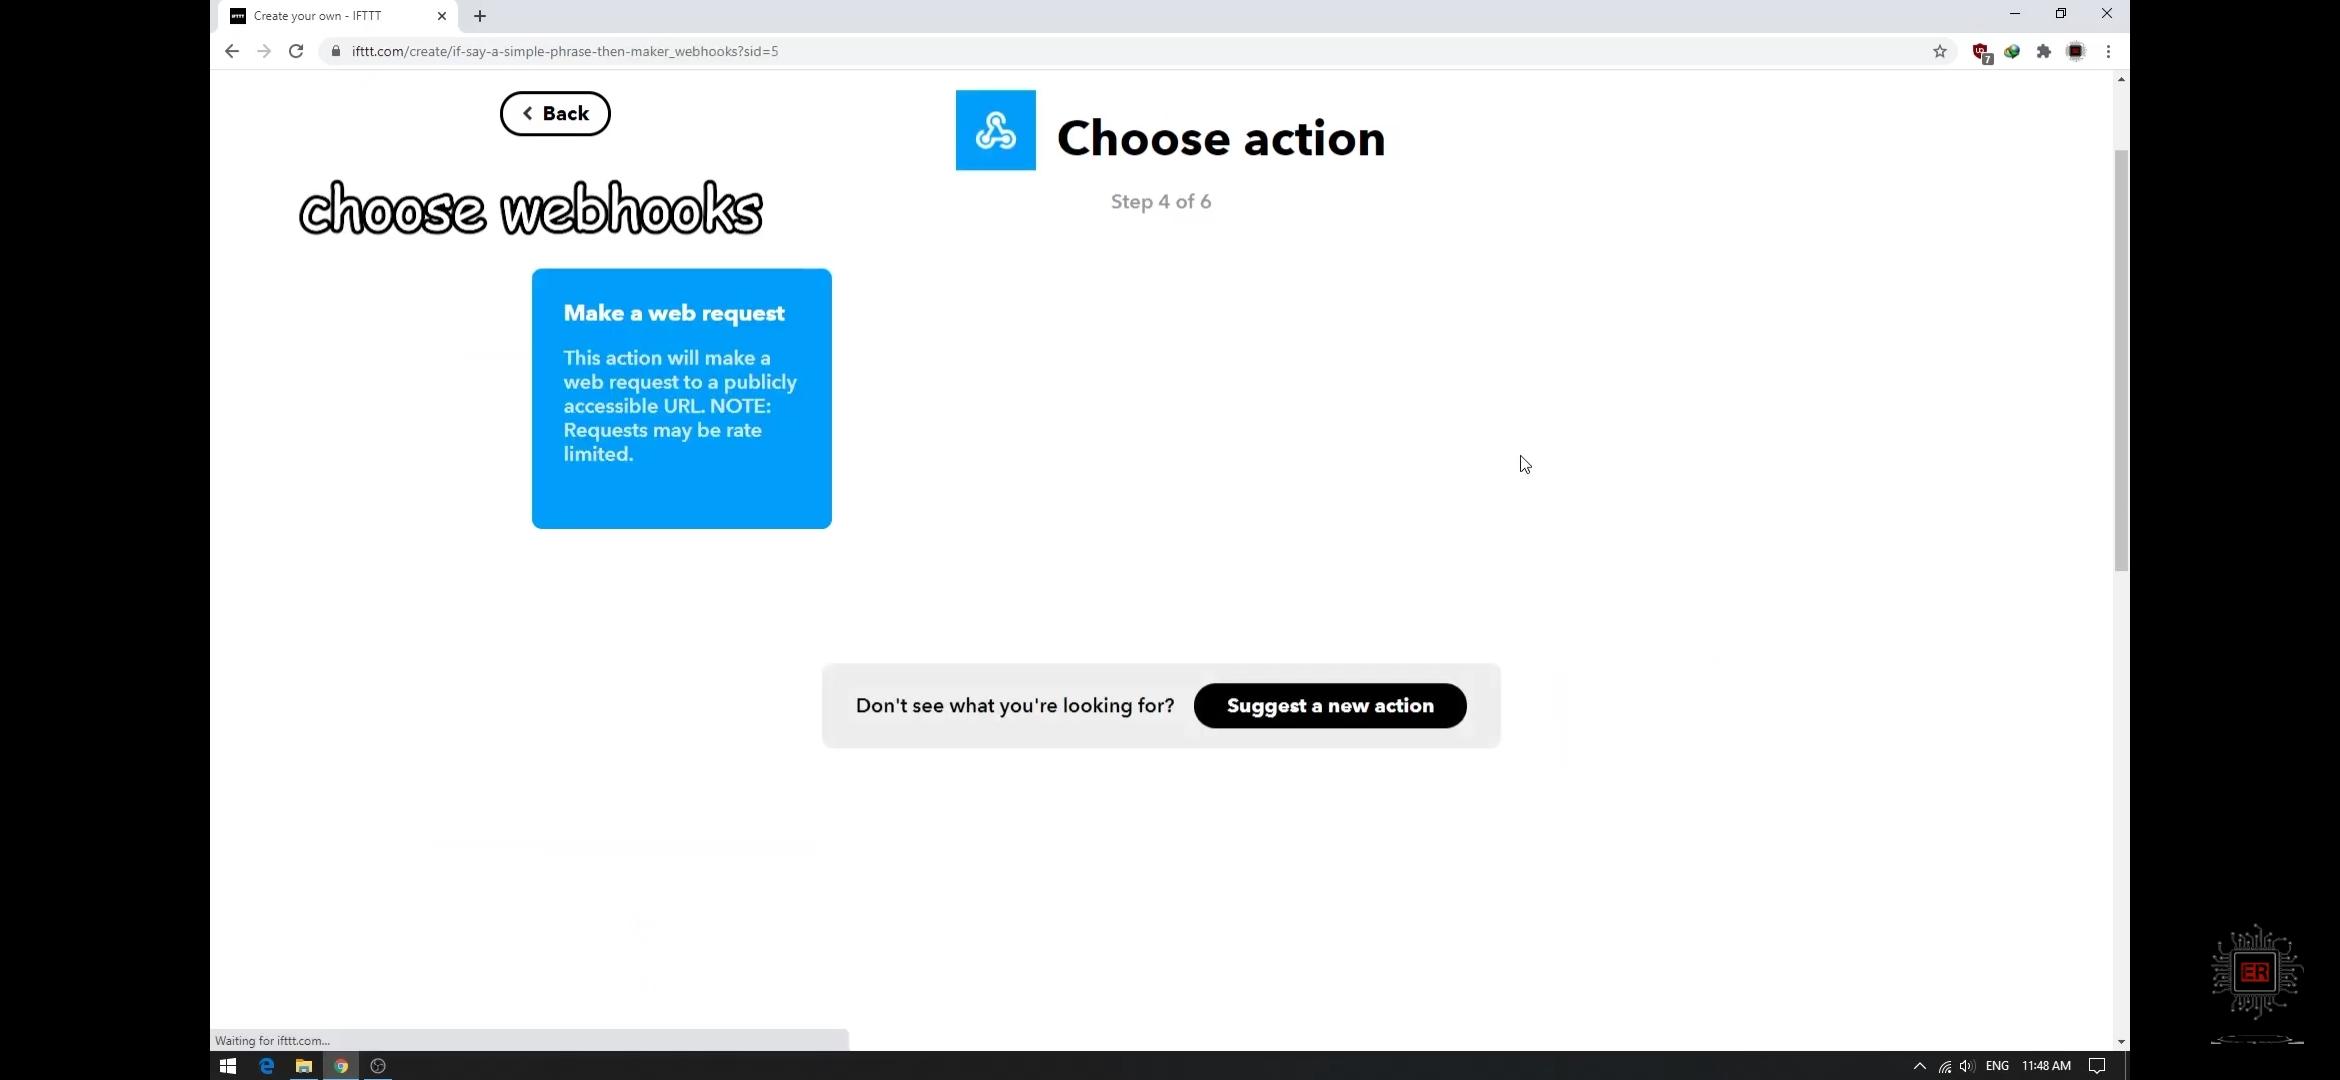Select the Make a web request action card
Screen dimensions: 2340x1080
[x=681, y=398]
